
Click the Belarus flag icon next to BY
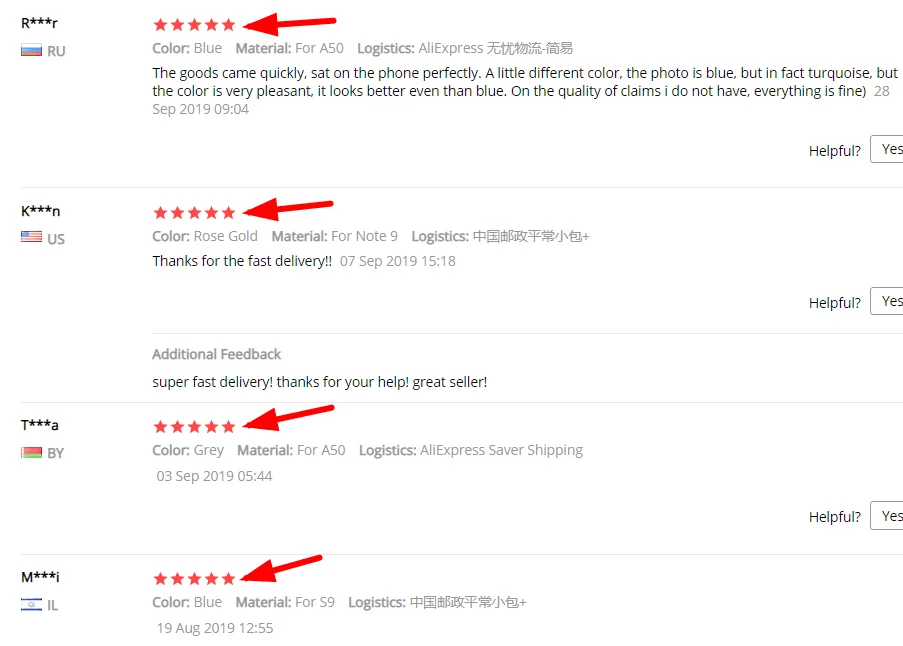click(x=31, y=453)
